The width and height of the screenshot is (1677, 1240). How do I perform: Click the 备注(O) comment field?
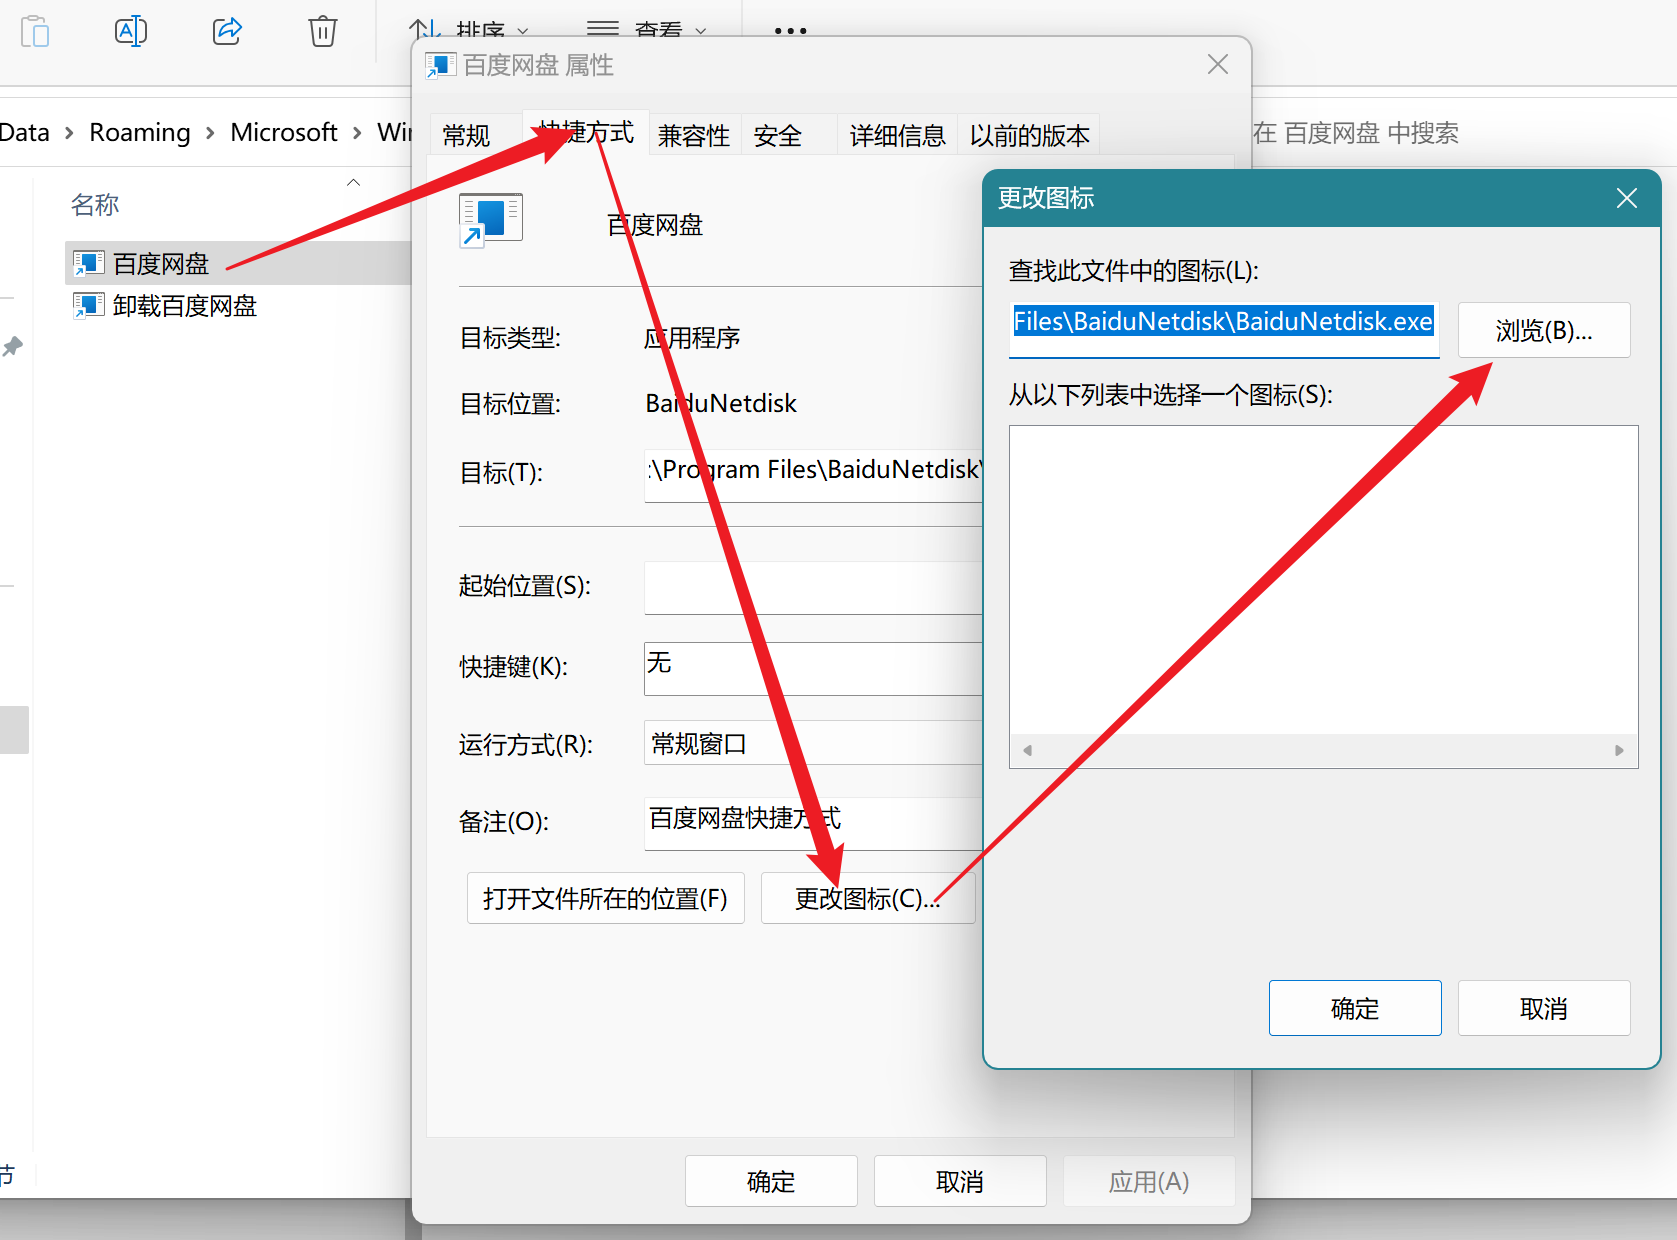(x=814, y=823)
